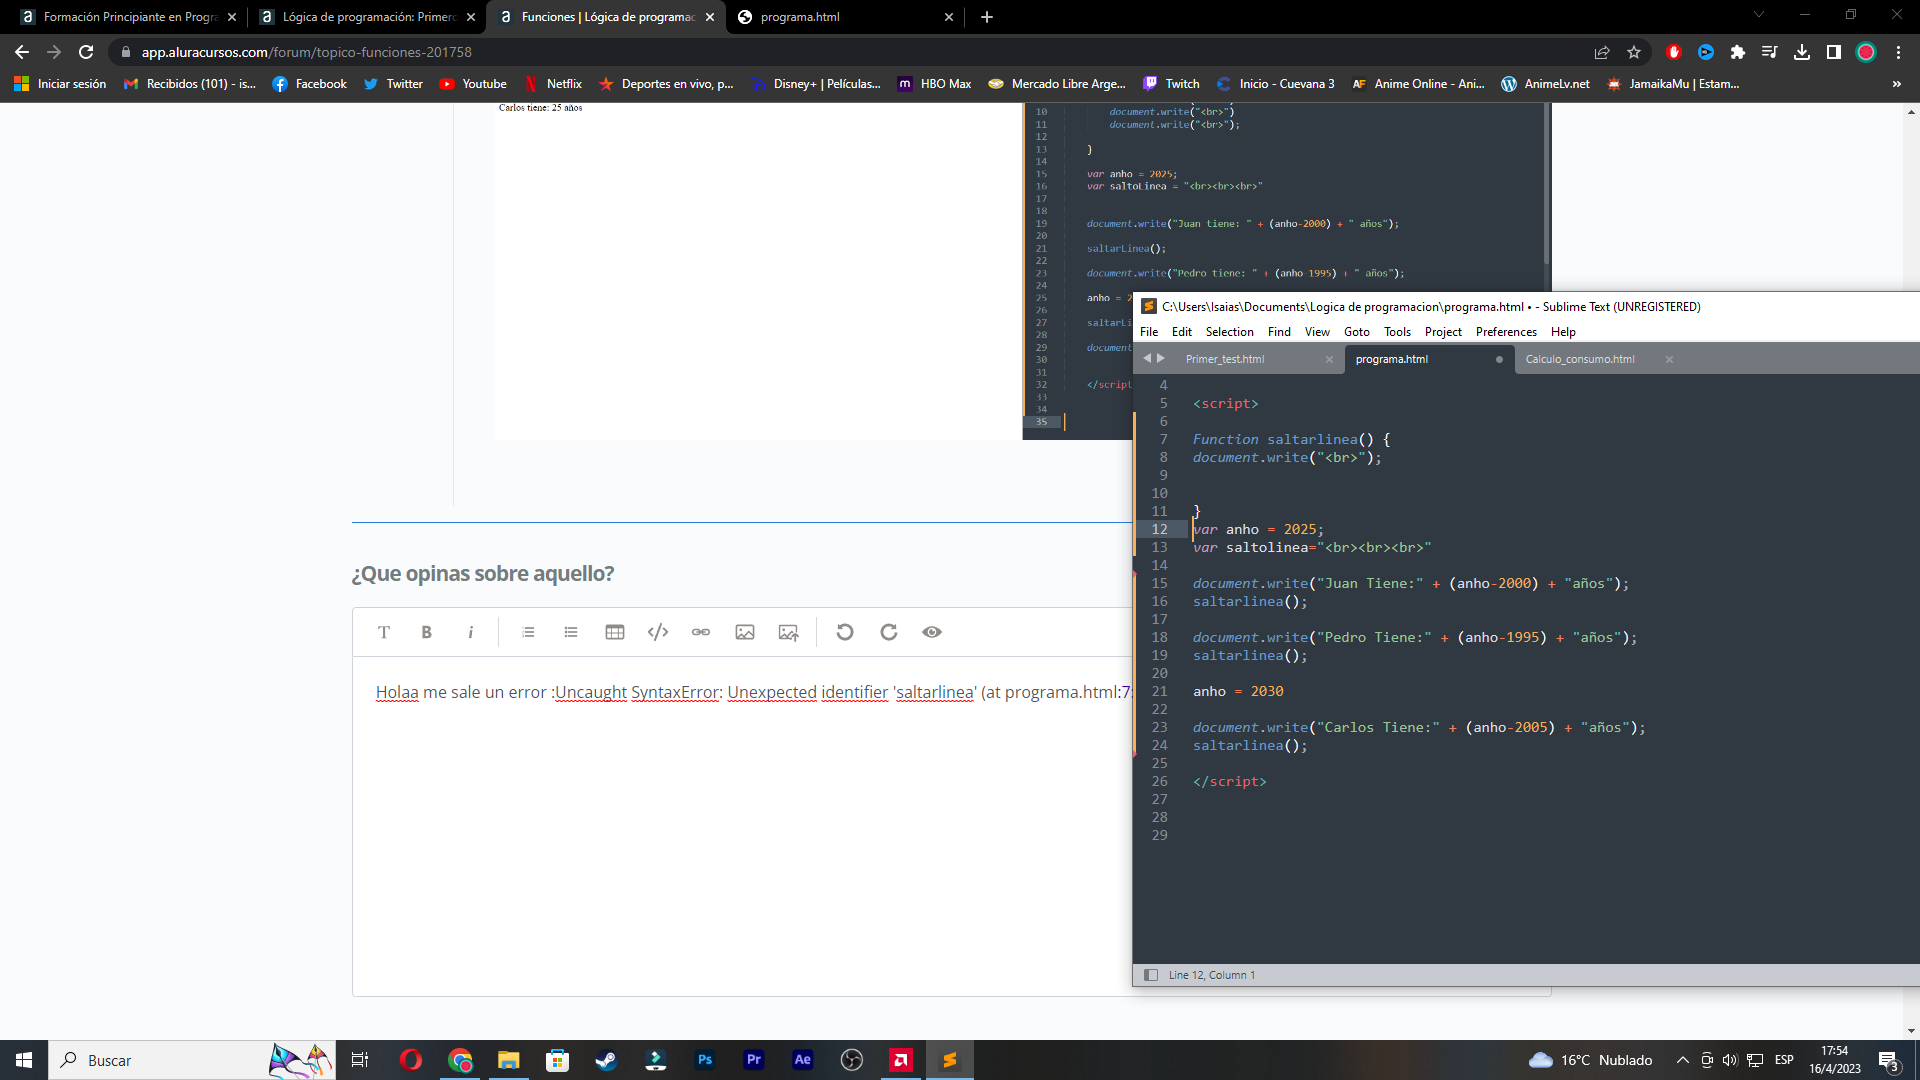Toggle italic formatting in forum editor
Viewport: 1920px width, 1080px height.
pos(470,632)
